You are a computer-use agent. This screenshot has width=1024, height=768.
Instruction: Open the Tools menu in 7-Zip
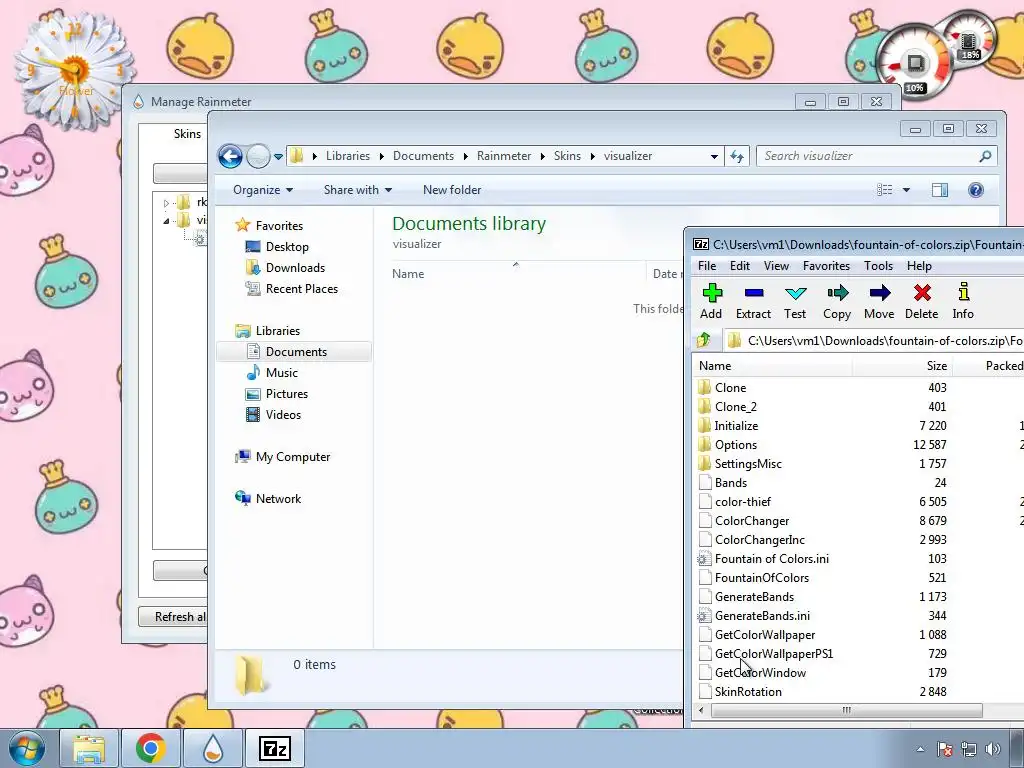click(x=878, y=266)
